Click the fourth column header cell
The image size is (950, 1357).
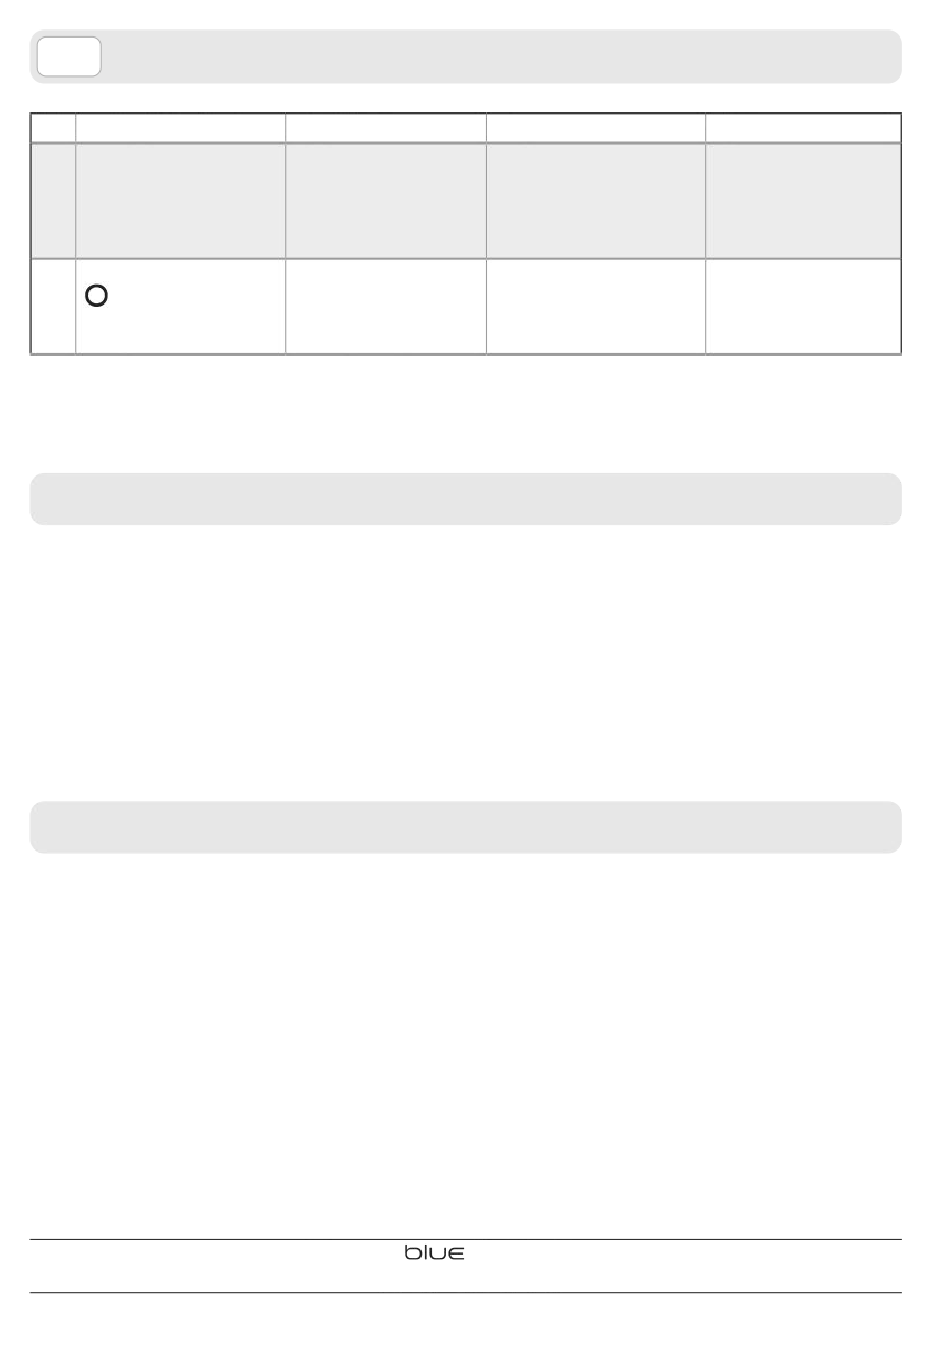click(x=596, y=128)
